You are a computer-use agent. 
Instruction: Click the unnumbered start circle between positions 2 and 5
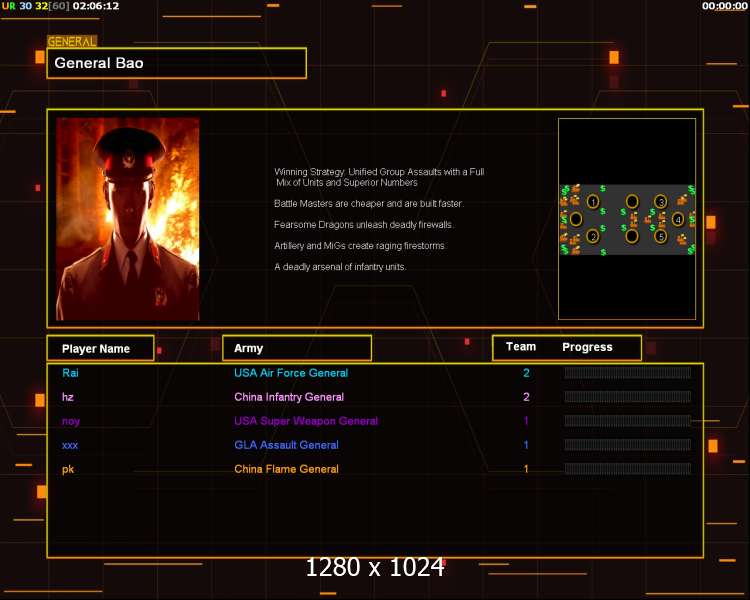pos(632,236)
